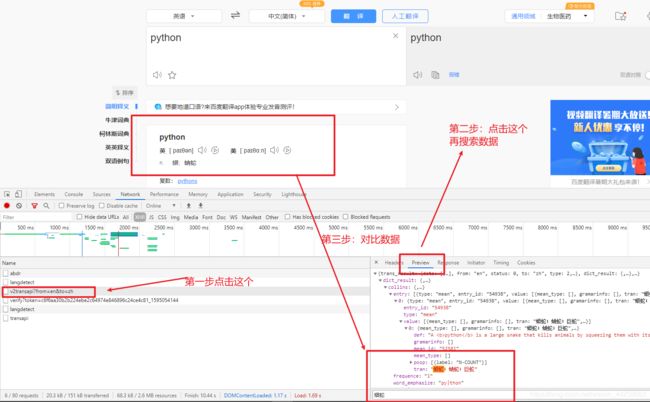The image size is (650, 402).
Task: Stop recording network log red button
Action: (7, 206)
